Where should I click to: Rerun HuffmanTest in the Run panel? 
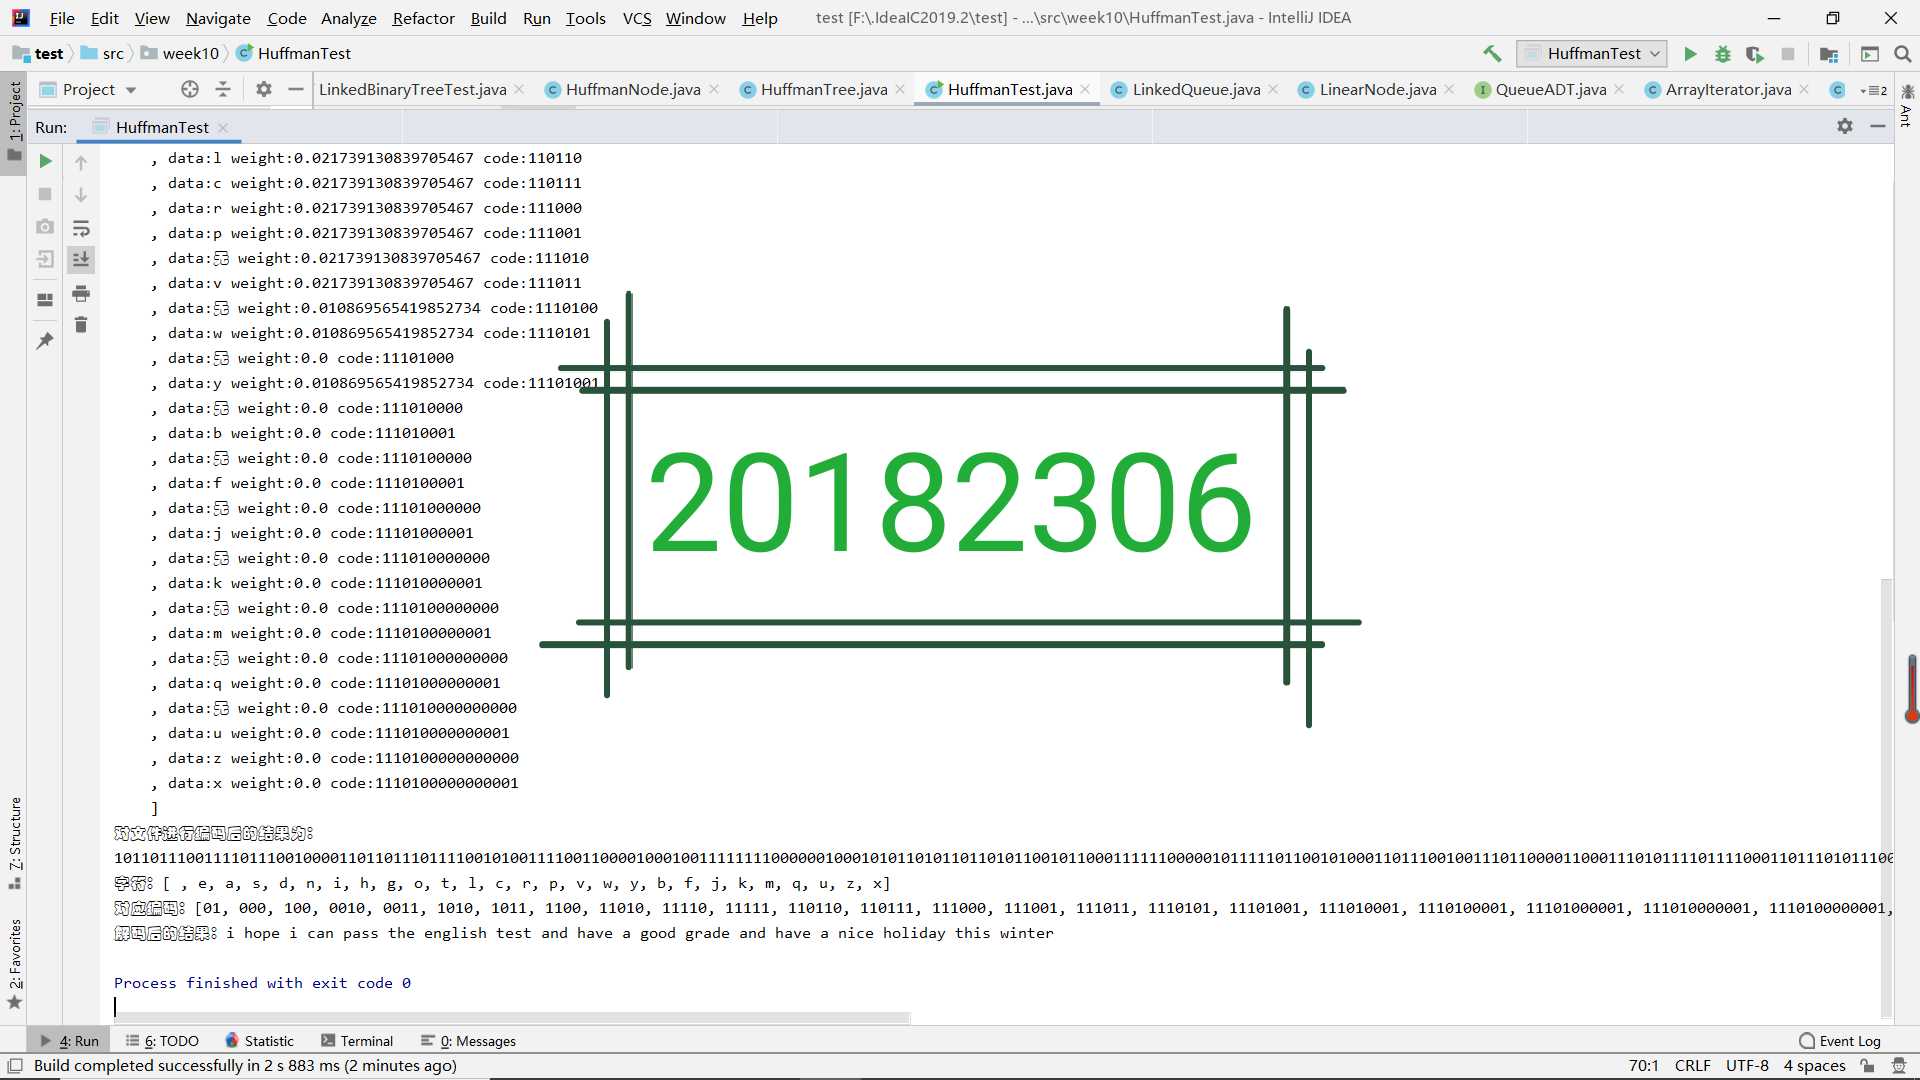[x=45, y=161]
